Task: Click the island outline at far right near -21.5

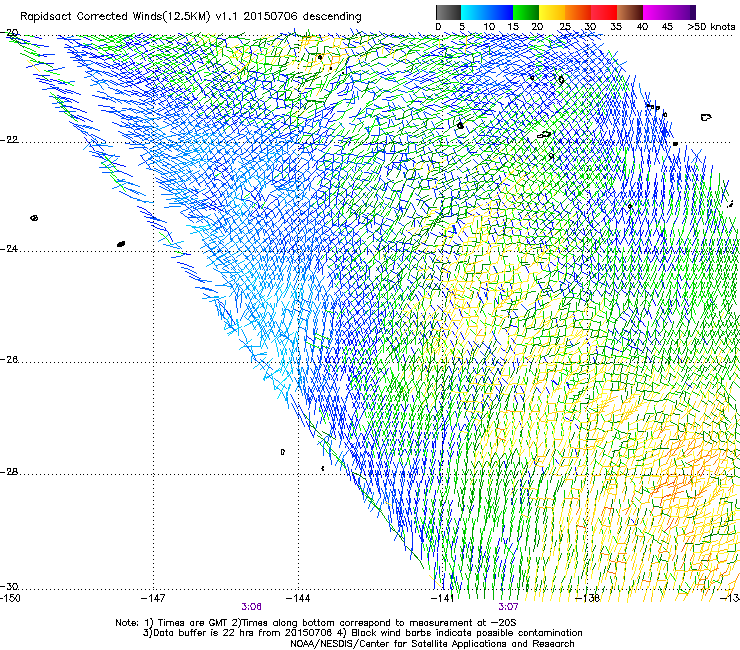Action: 706,117
